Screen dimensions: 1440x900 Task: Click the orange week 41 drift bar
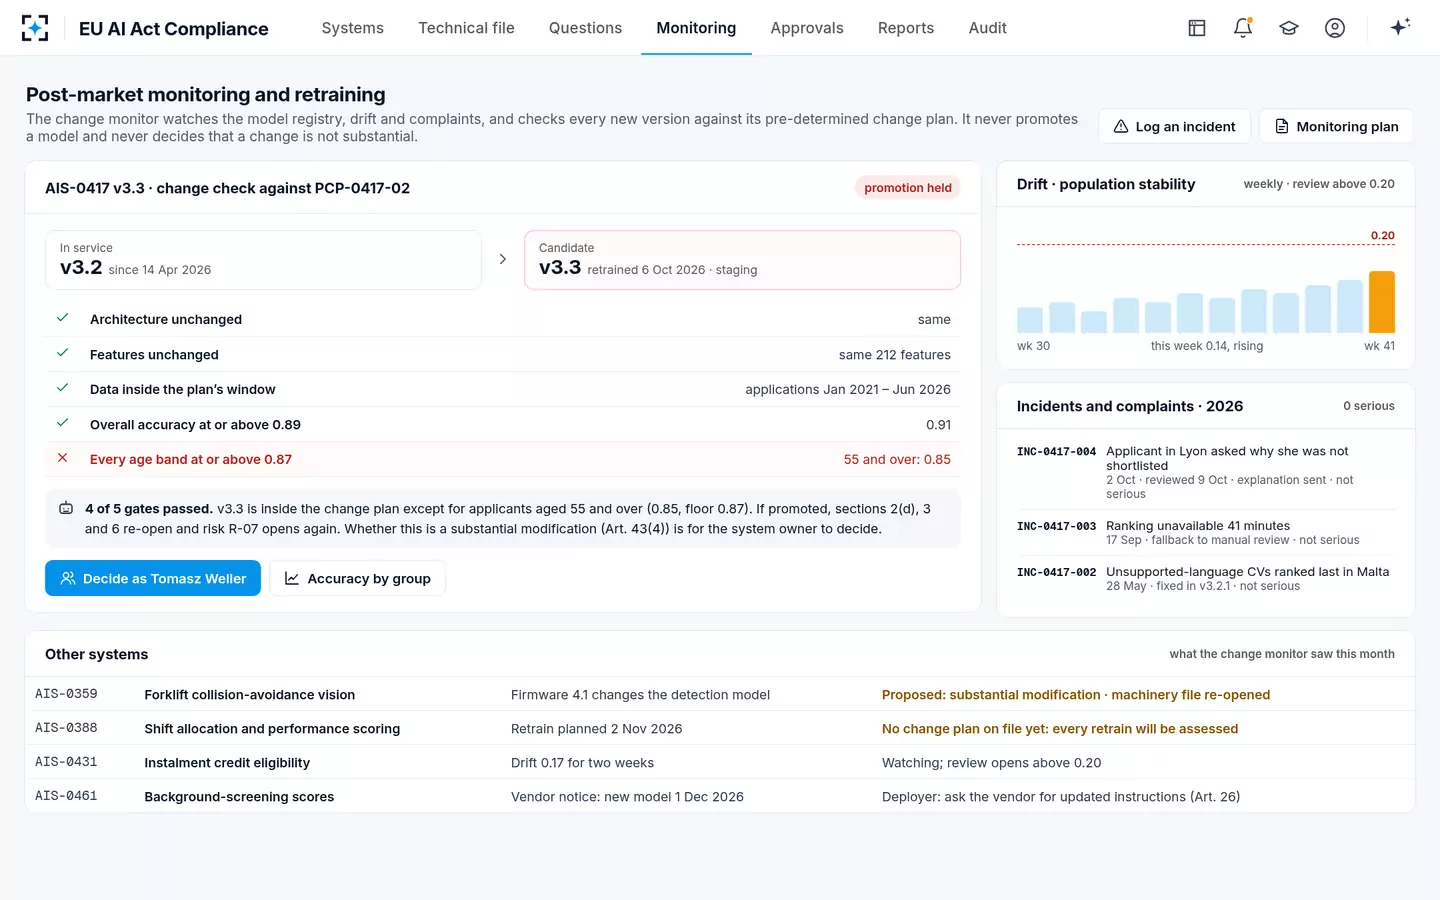[1382, 302]
